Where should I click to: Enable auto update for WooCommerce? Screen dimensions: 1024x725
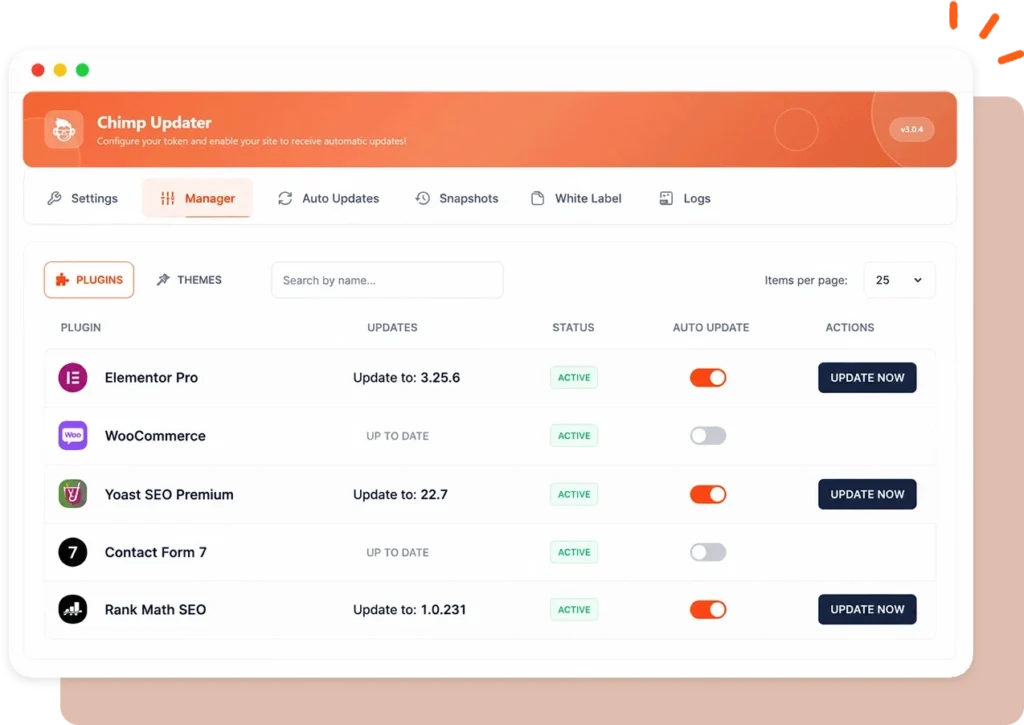708,436
